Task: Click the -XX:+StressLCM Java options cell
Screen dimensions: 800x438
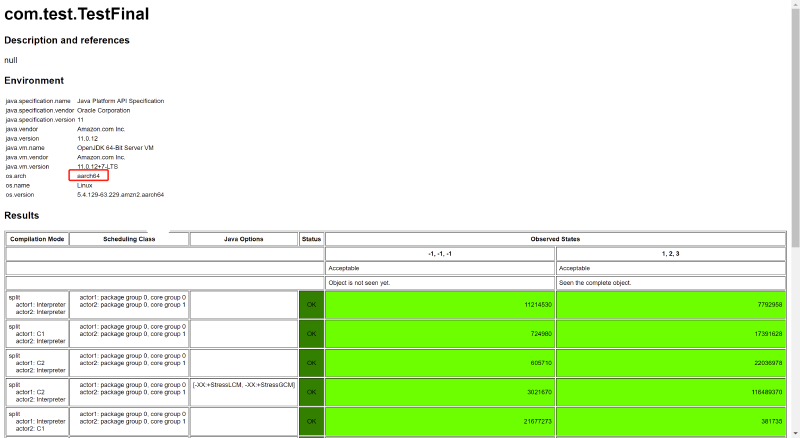Action: pyautogui.click(x=243, y=385)
